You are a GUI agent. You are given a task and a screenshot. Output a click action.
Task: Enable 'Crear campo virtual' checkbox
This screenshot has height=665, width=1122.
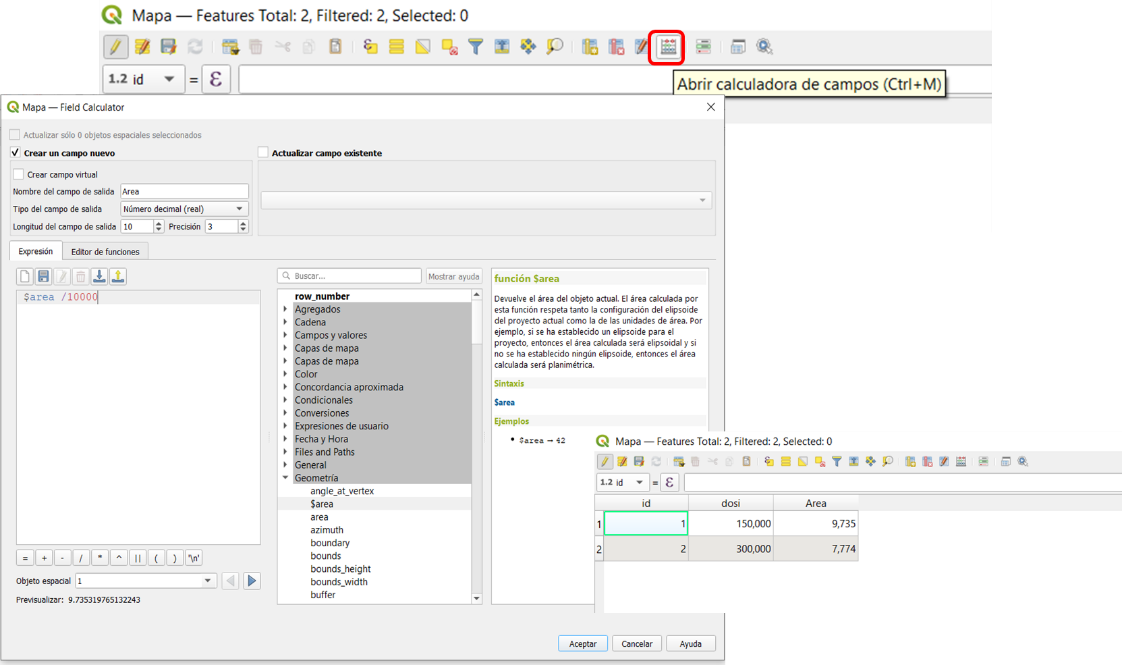click(19, 174)
